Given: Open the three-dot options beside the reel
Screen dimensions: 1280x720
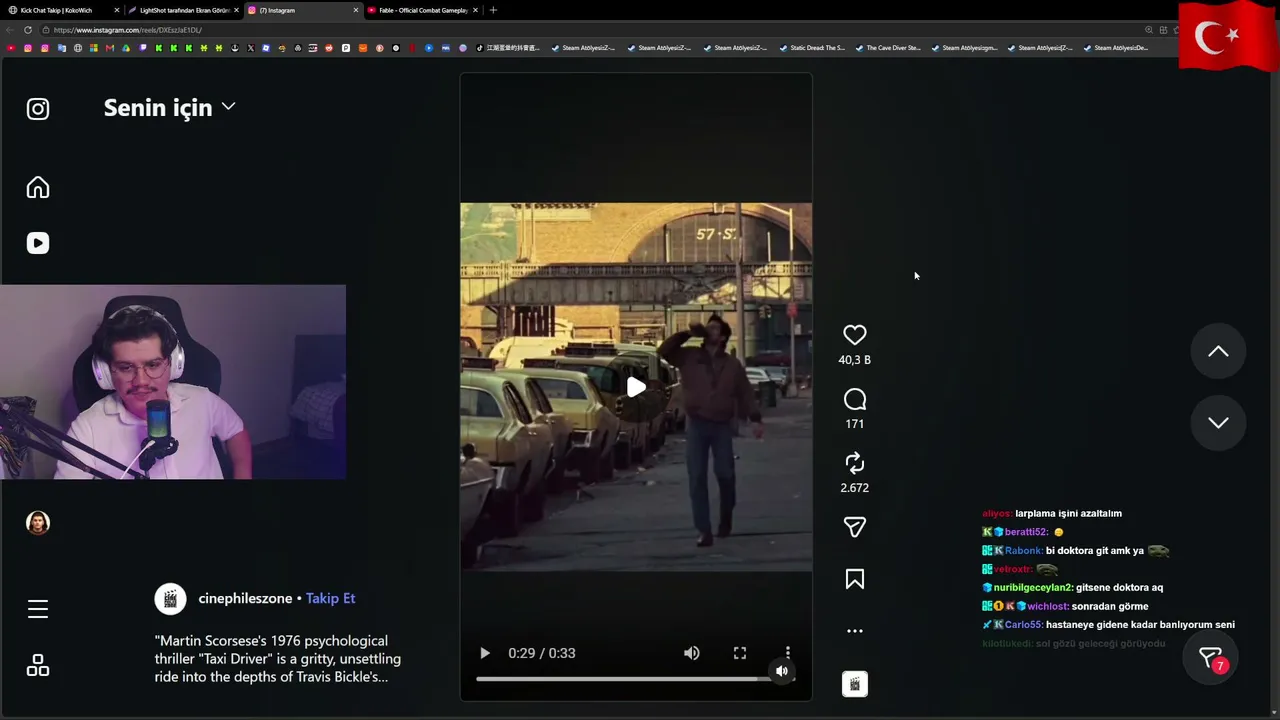Looking at the screenshot, I should tap(855, 631).
